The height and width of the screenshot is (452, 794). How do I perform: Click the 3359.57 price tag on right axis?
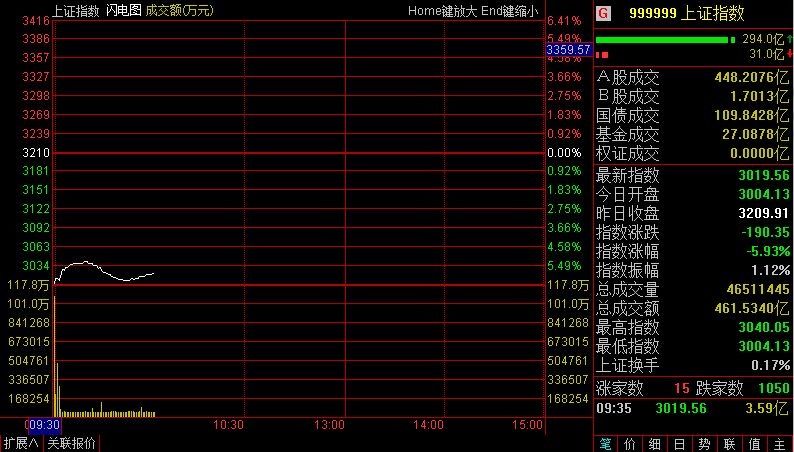[x=569, y=49]
